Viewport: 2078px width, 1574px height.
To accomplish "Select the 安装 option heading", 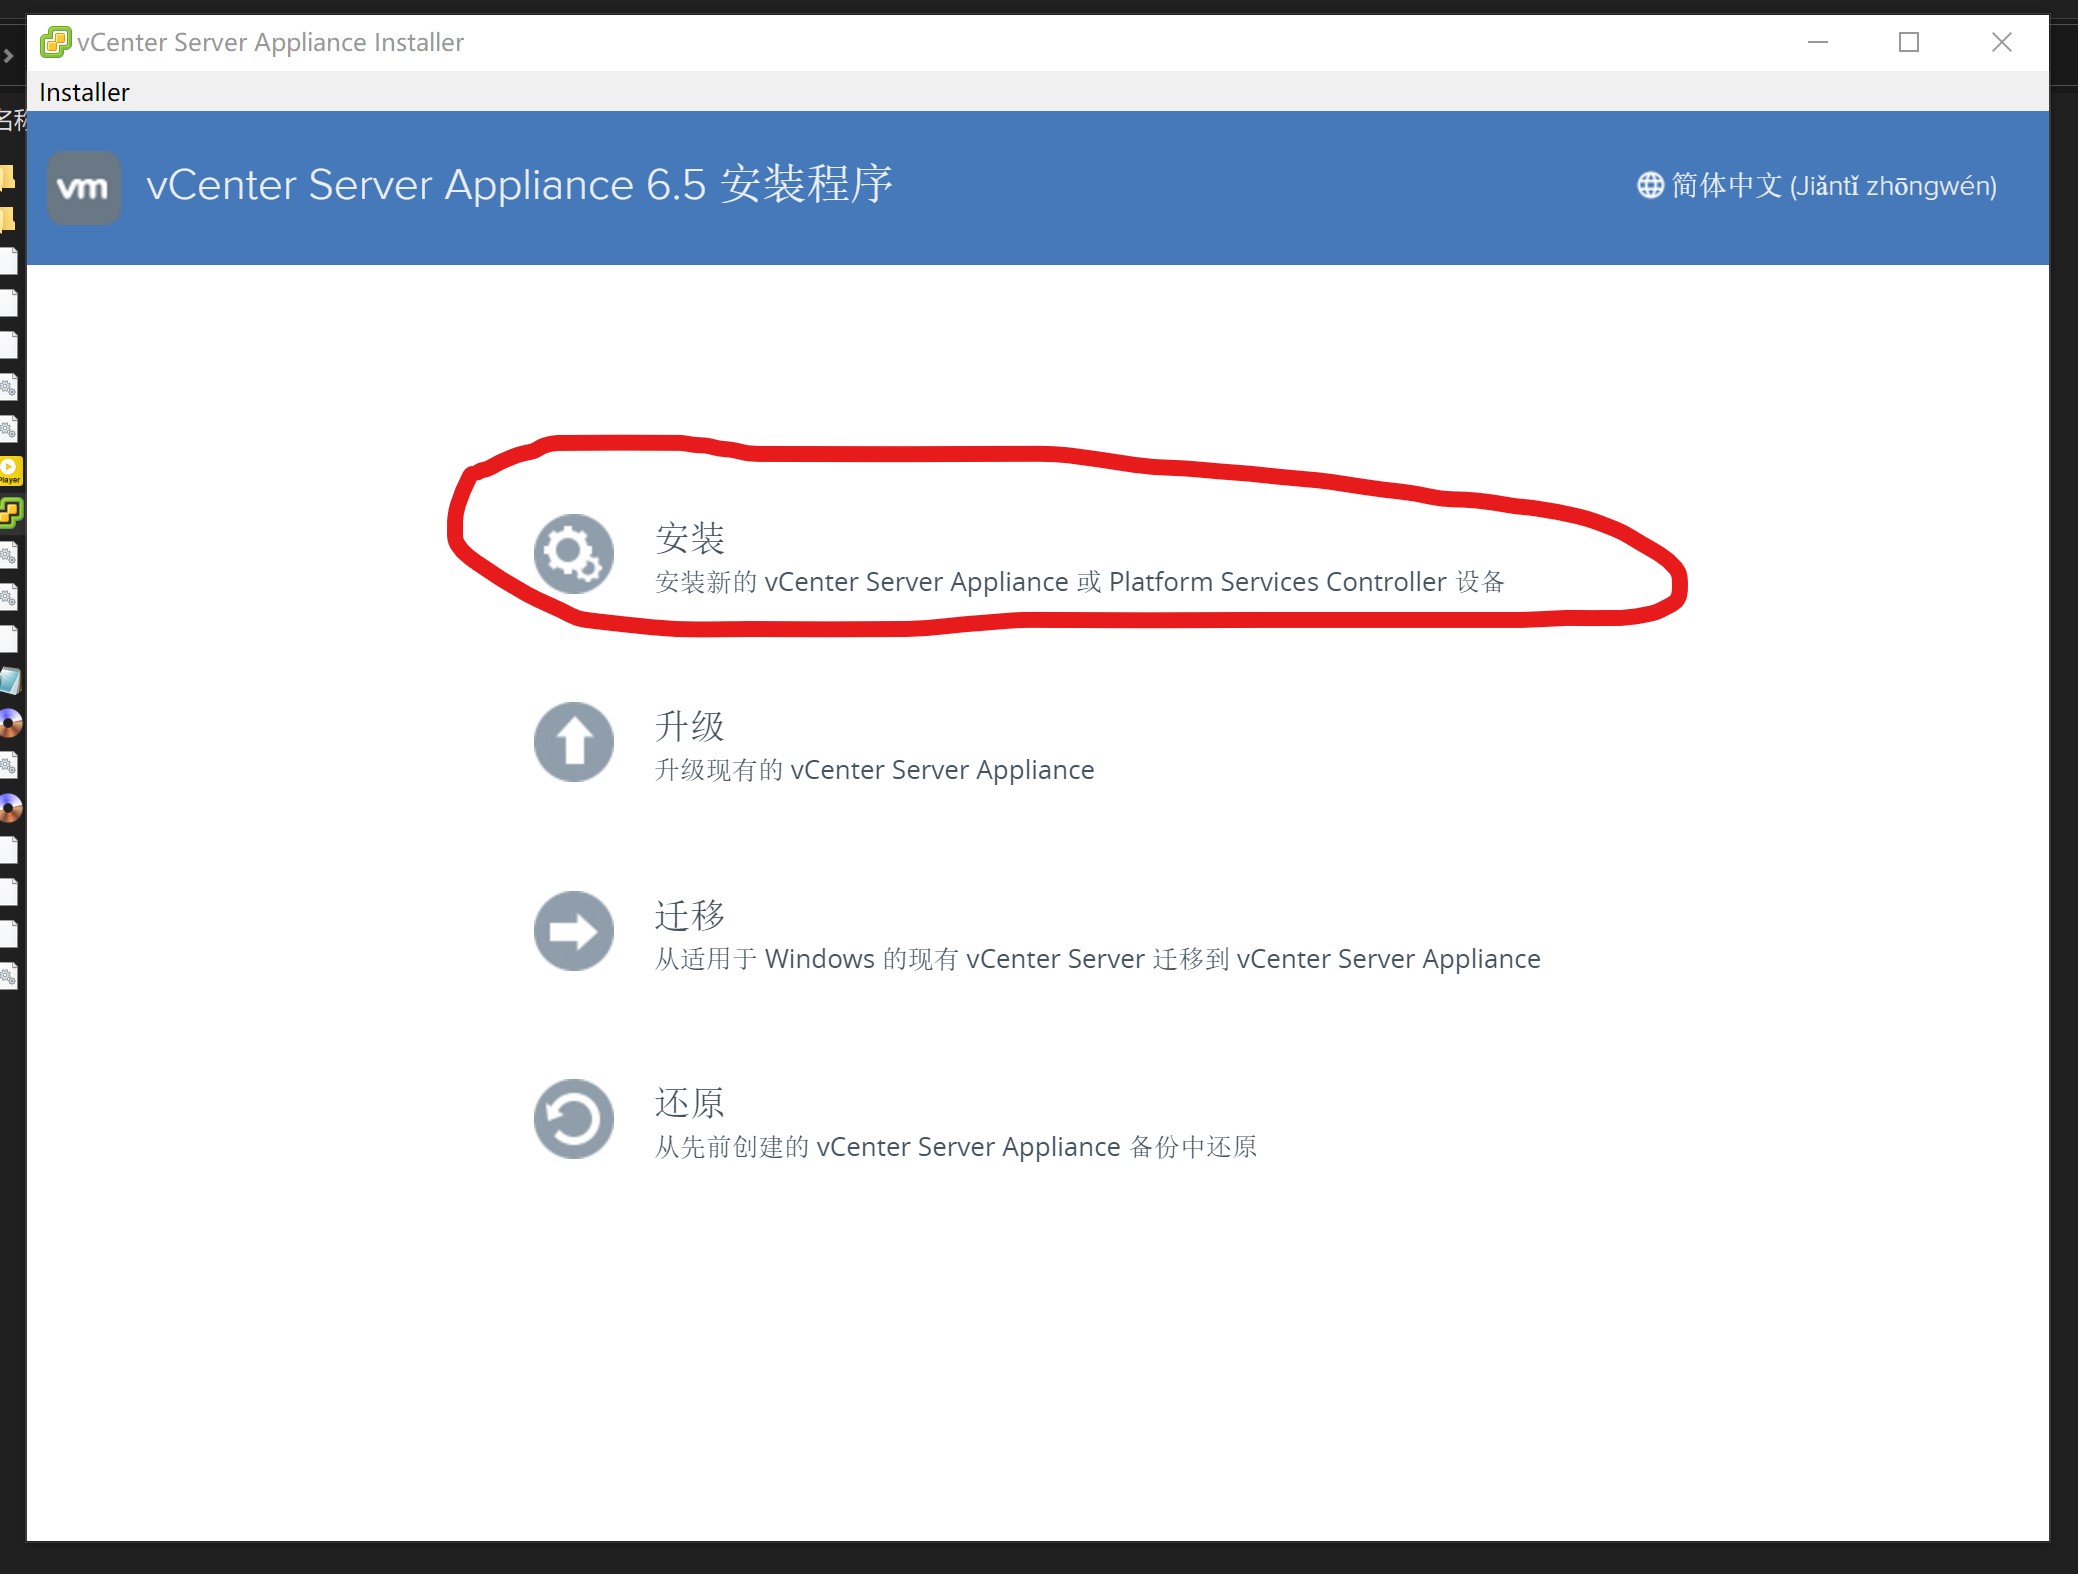I will click(690, 538).
